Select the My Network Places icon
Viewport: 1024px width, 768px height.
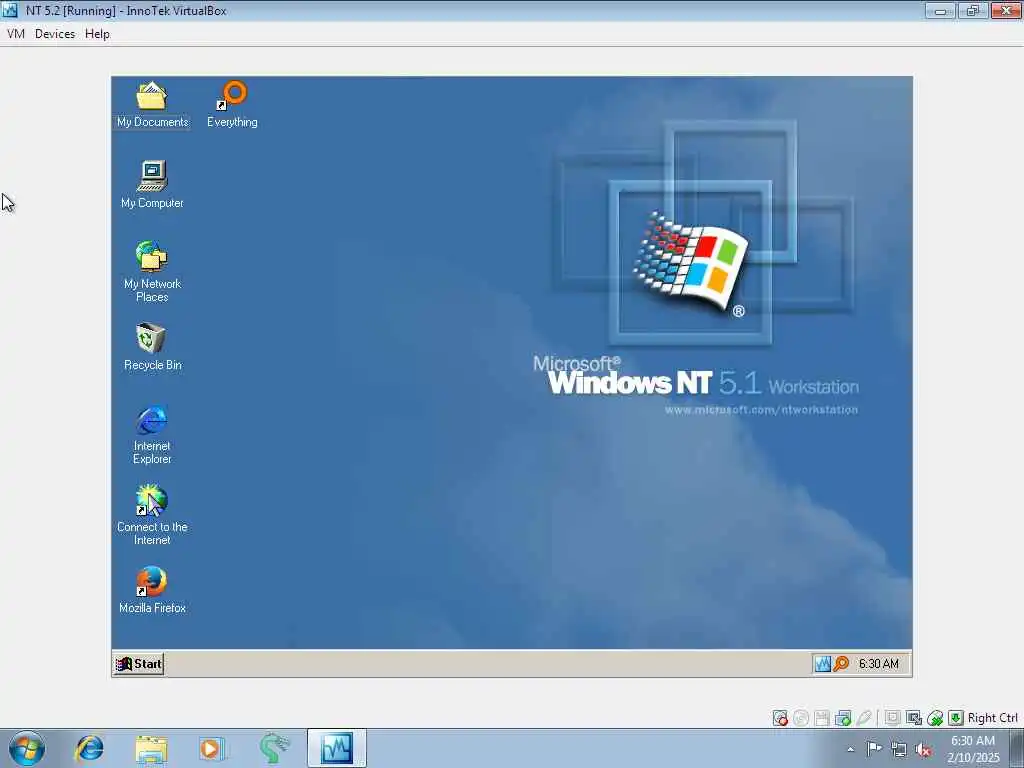point(152,272)
